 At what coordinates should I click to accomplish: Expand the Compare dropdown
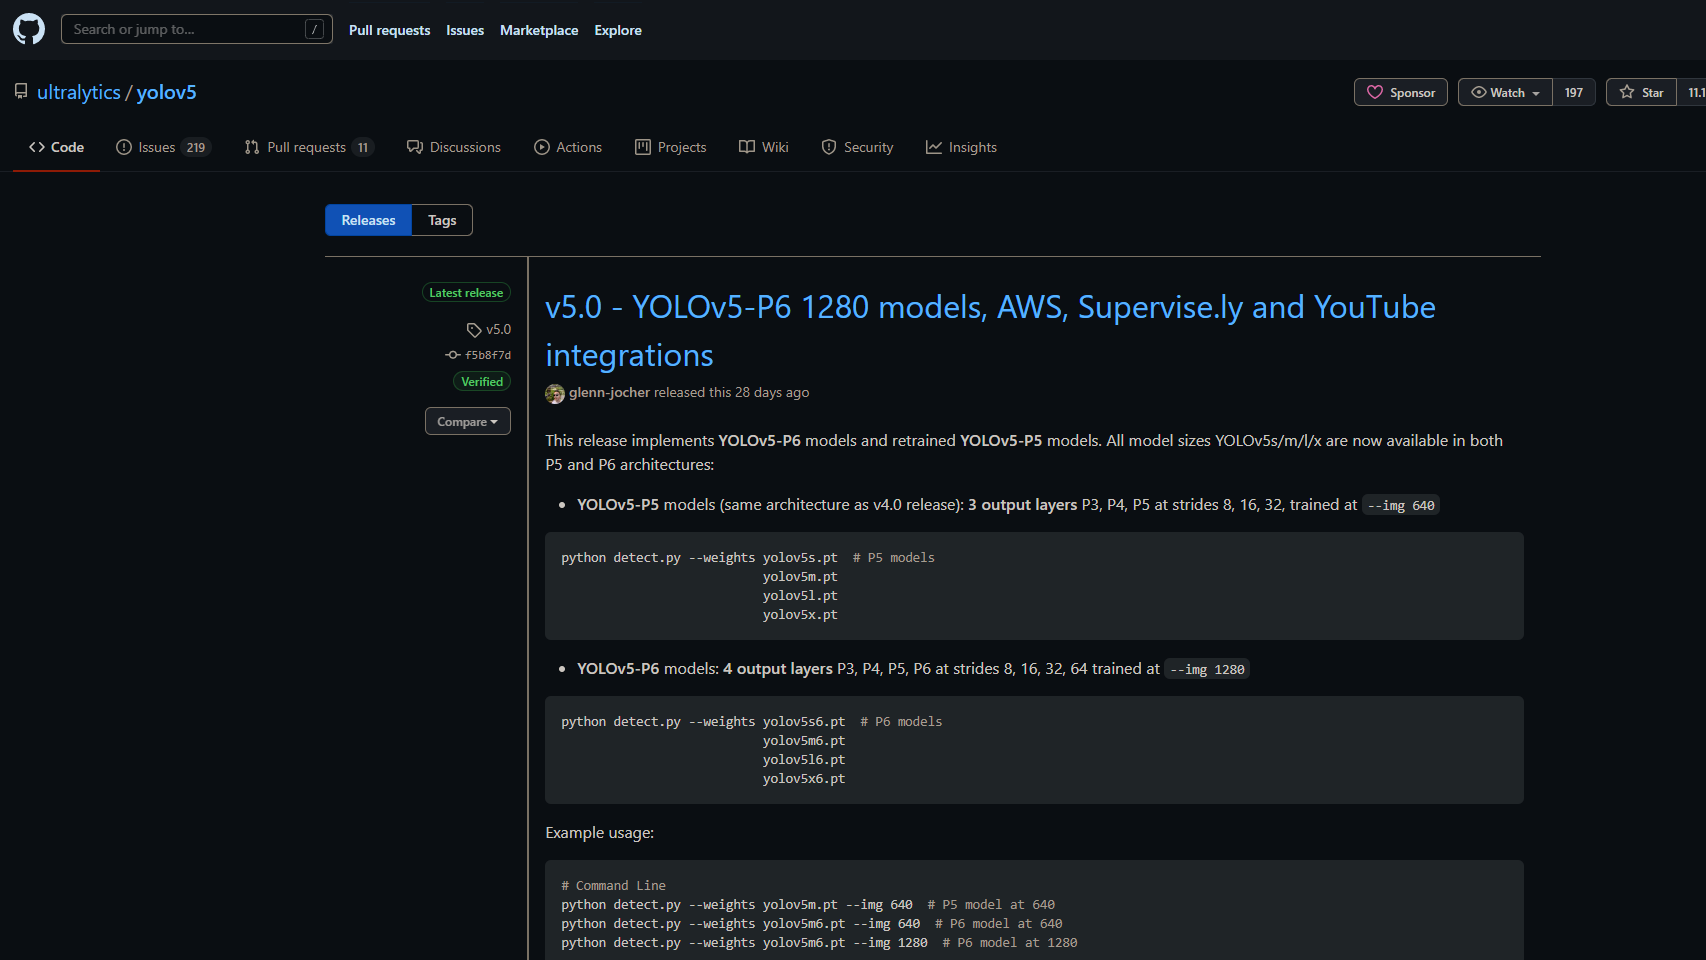[468, 421]
